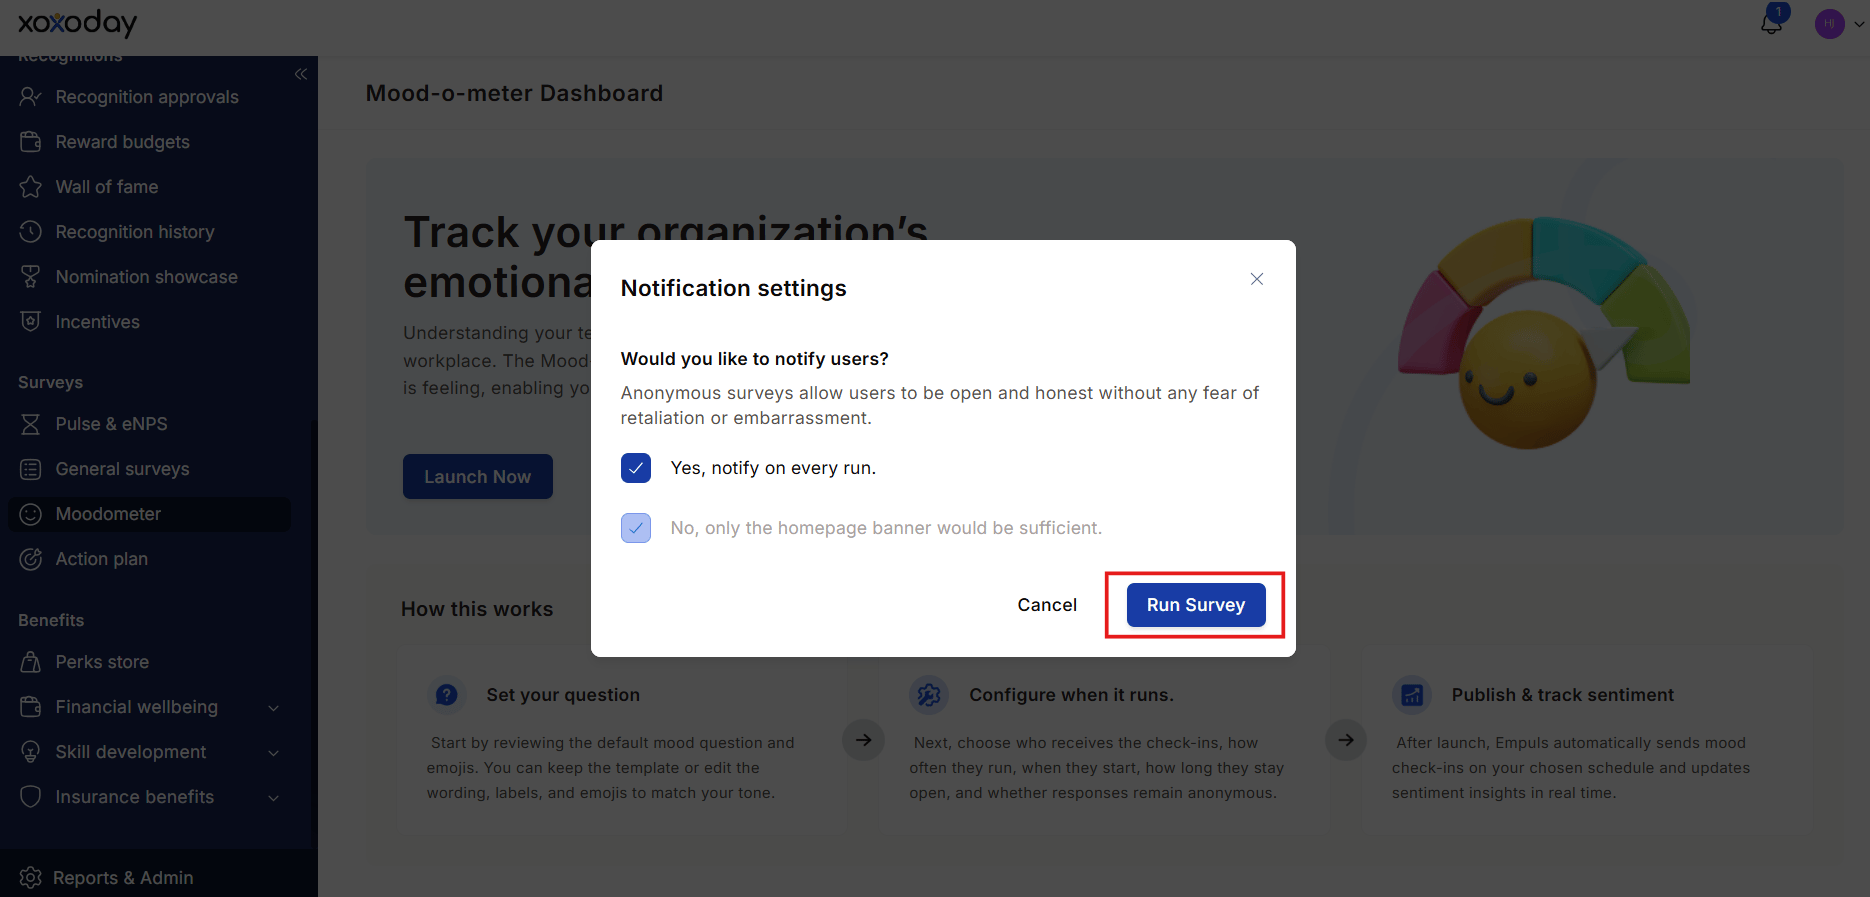Click the 'Set your question' help icon
Screen dimensions: 1870x897
pyautogui.click(x=447, y=694)
